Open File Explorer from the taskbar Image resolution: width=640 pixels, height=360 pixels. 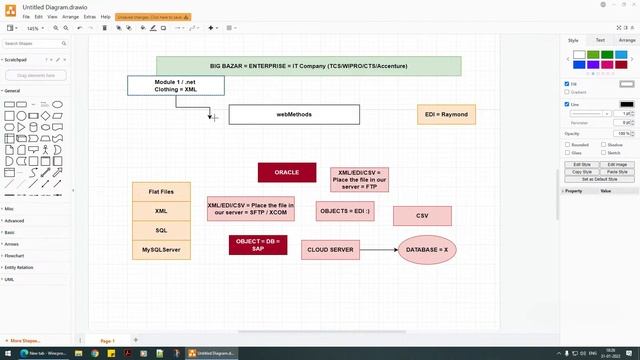(79, 353)
